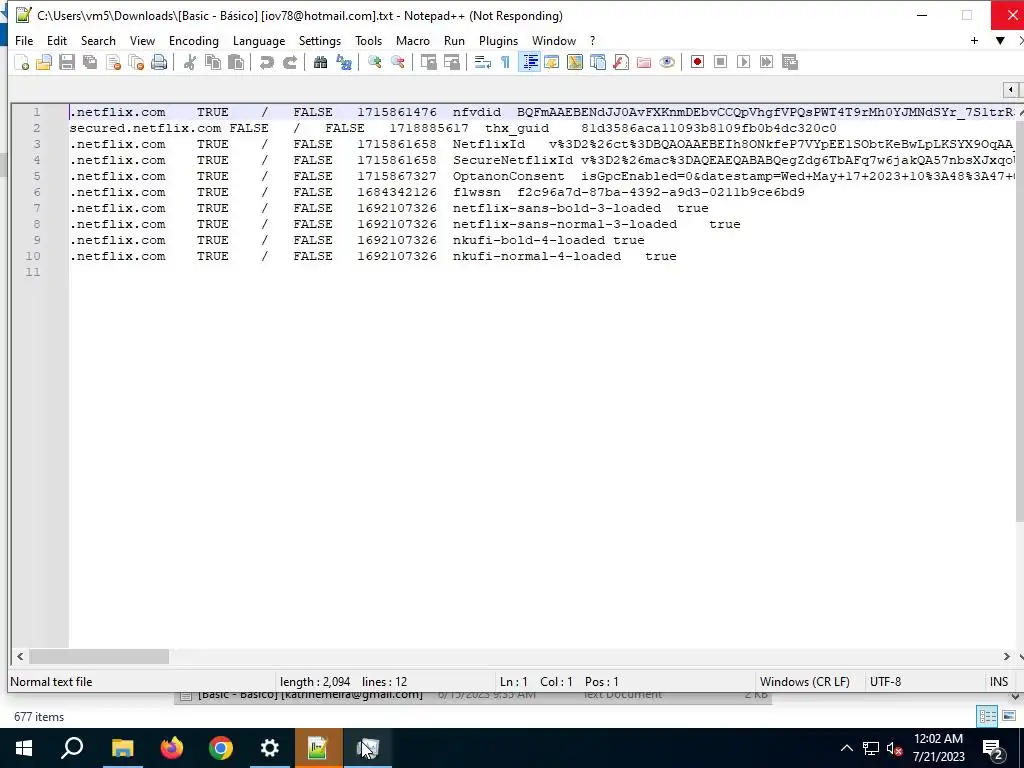The width and height of the screenshot is (1024, 768).
Task: Open the Window menu
Action: pos(554,40)
